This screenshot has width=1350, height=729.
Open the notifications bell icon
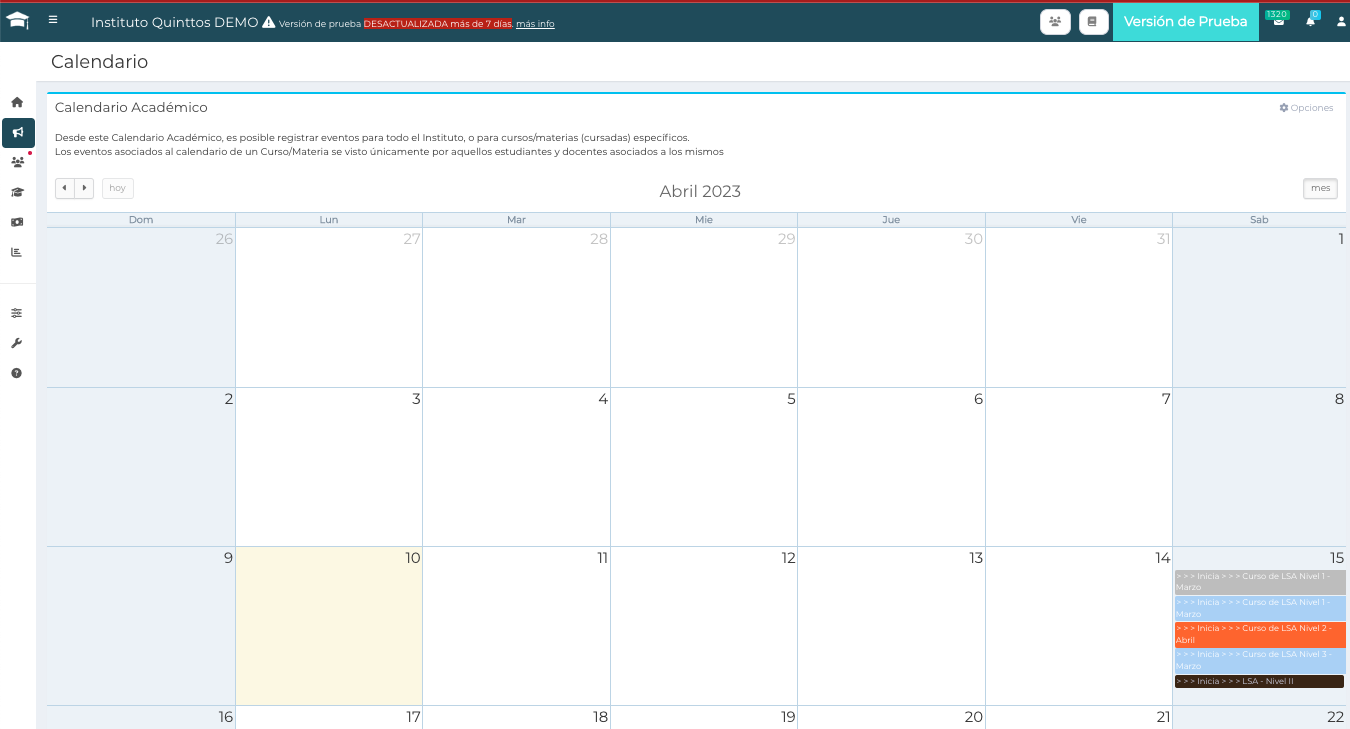(x=1311, y=20)
